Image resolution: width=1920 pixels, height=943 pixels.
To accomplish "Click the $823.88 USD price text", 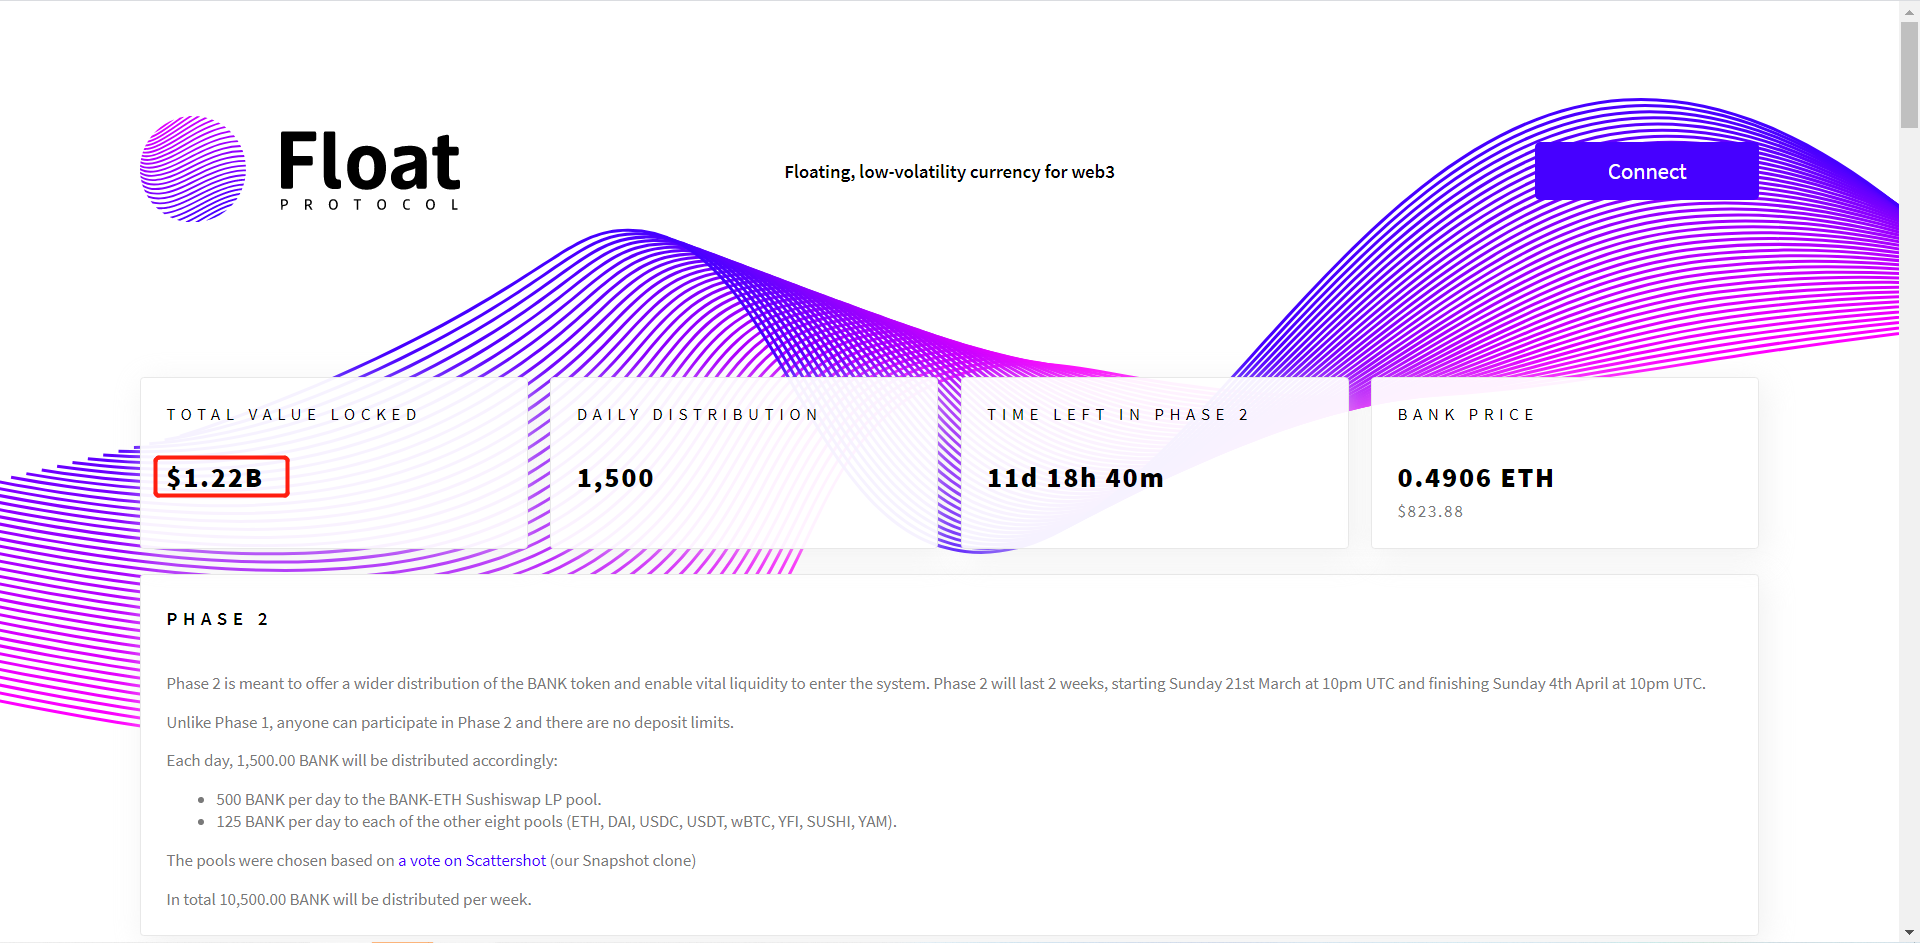I will click(1430, 512).
